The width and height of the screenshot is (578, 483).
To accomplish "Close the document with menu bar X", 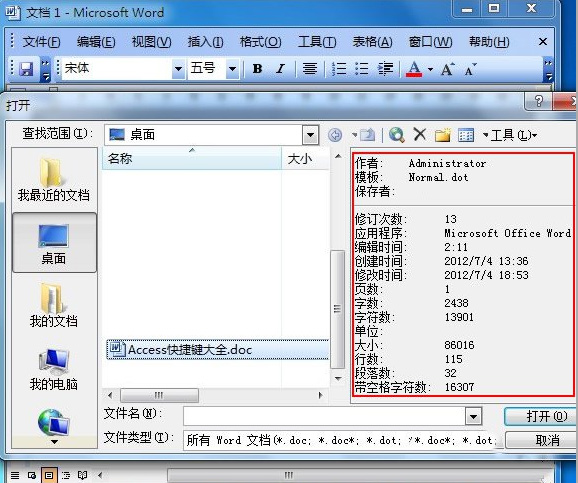I will click(x=543, y=42).
